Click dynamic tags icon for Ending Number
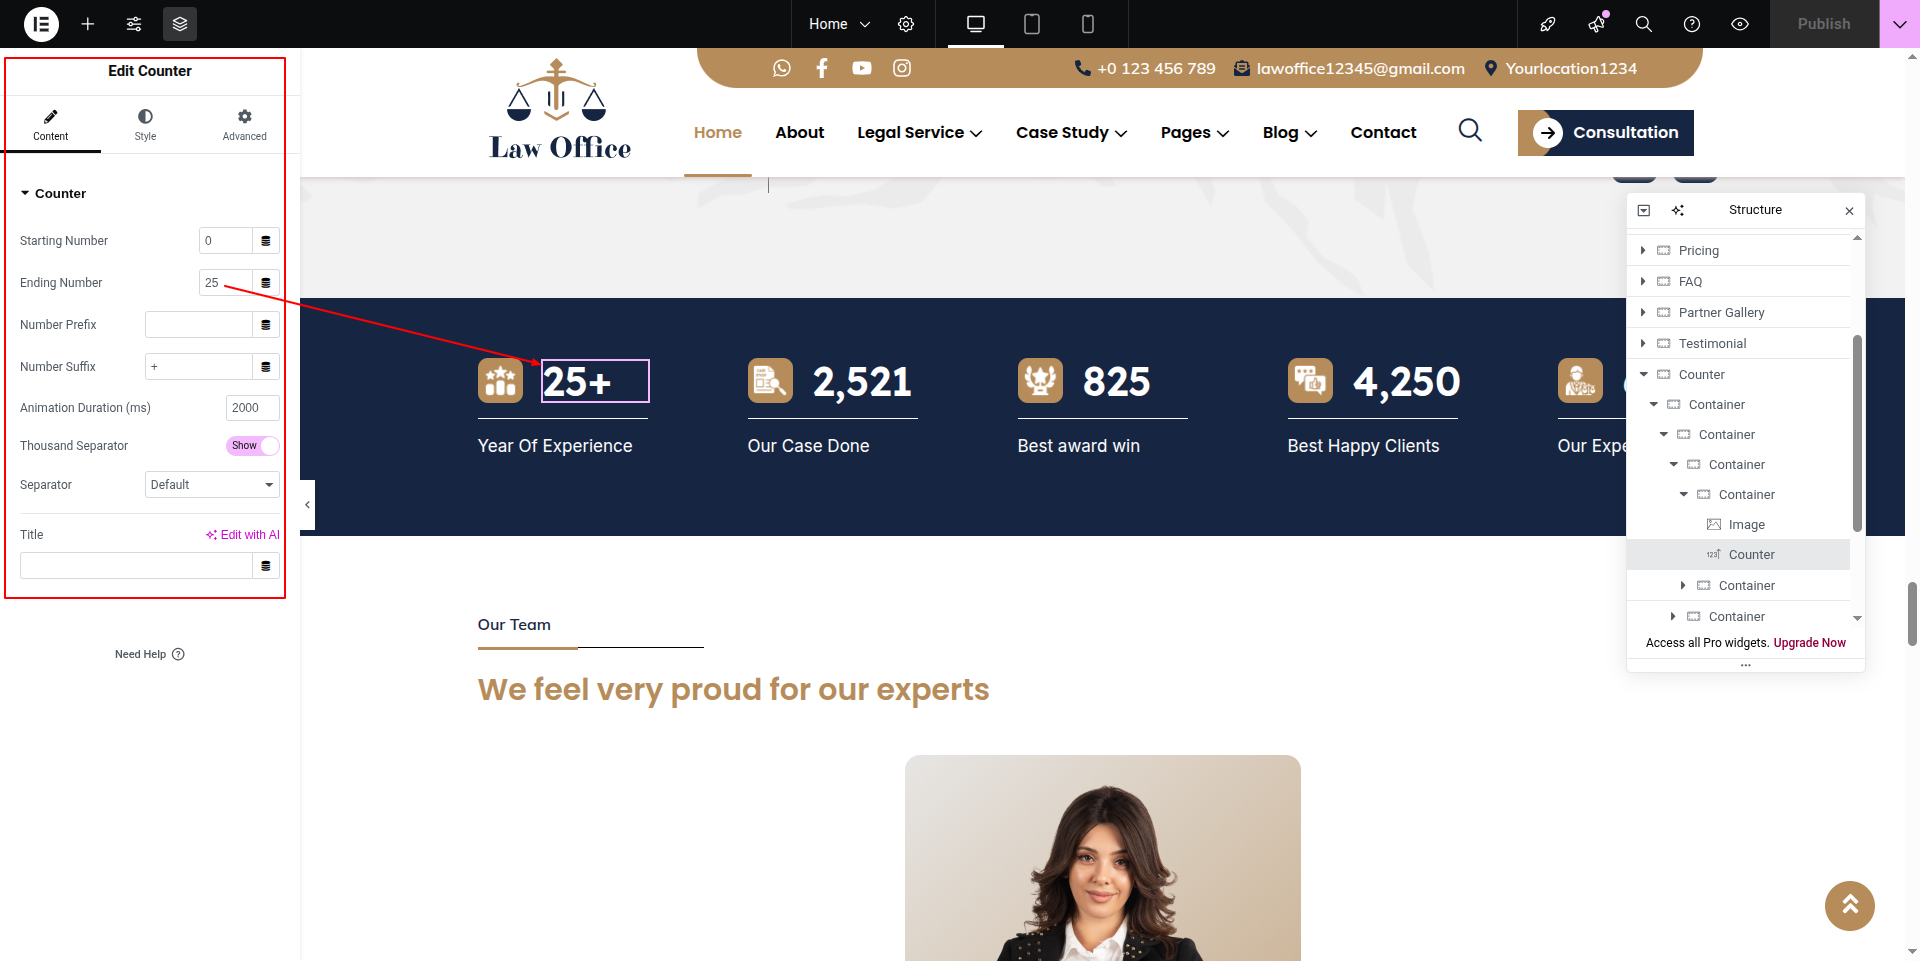1920x961 pixels. tap(266, 283)
